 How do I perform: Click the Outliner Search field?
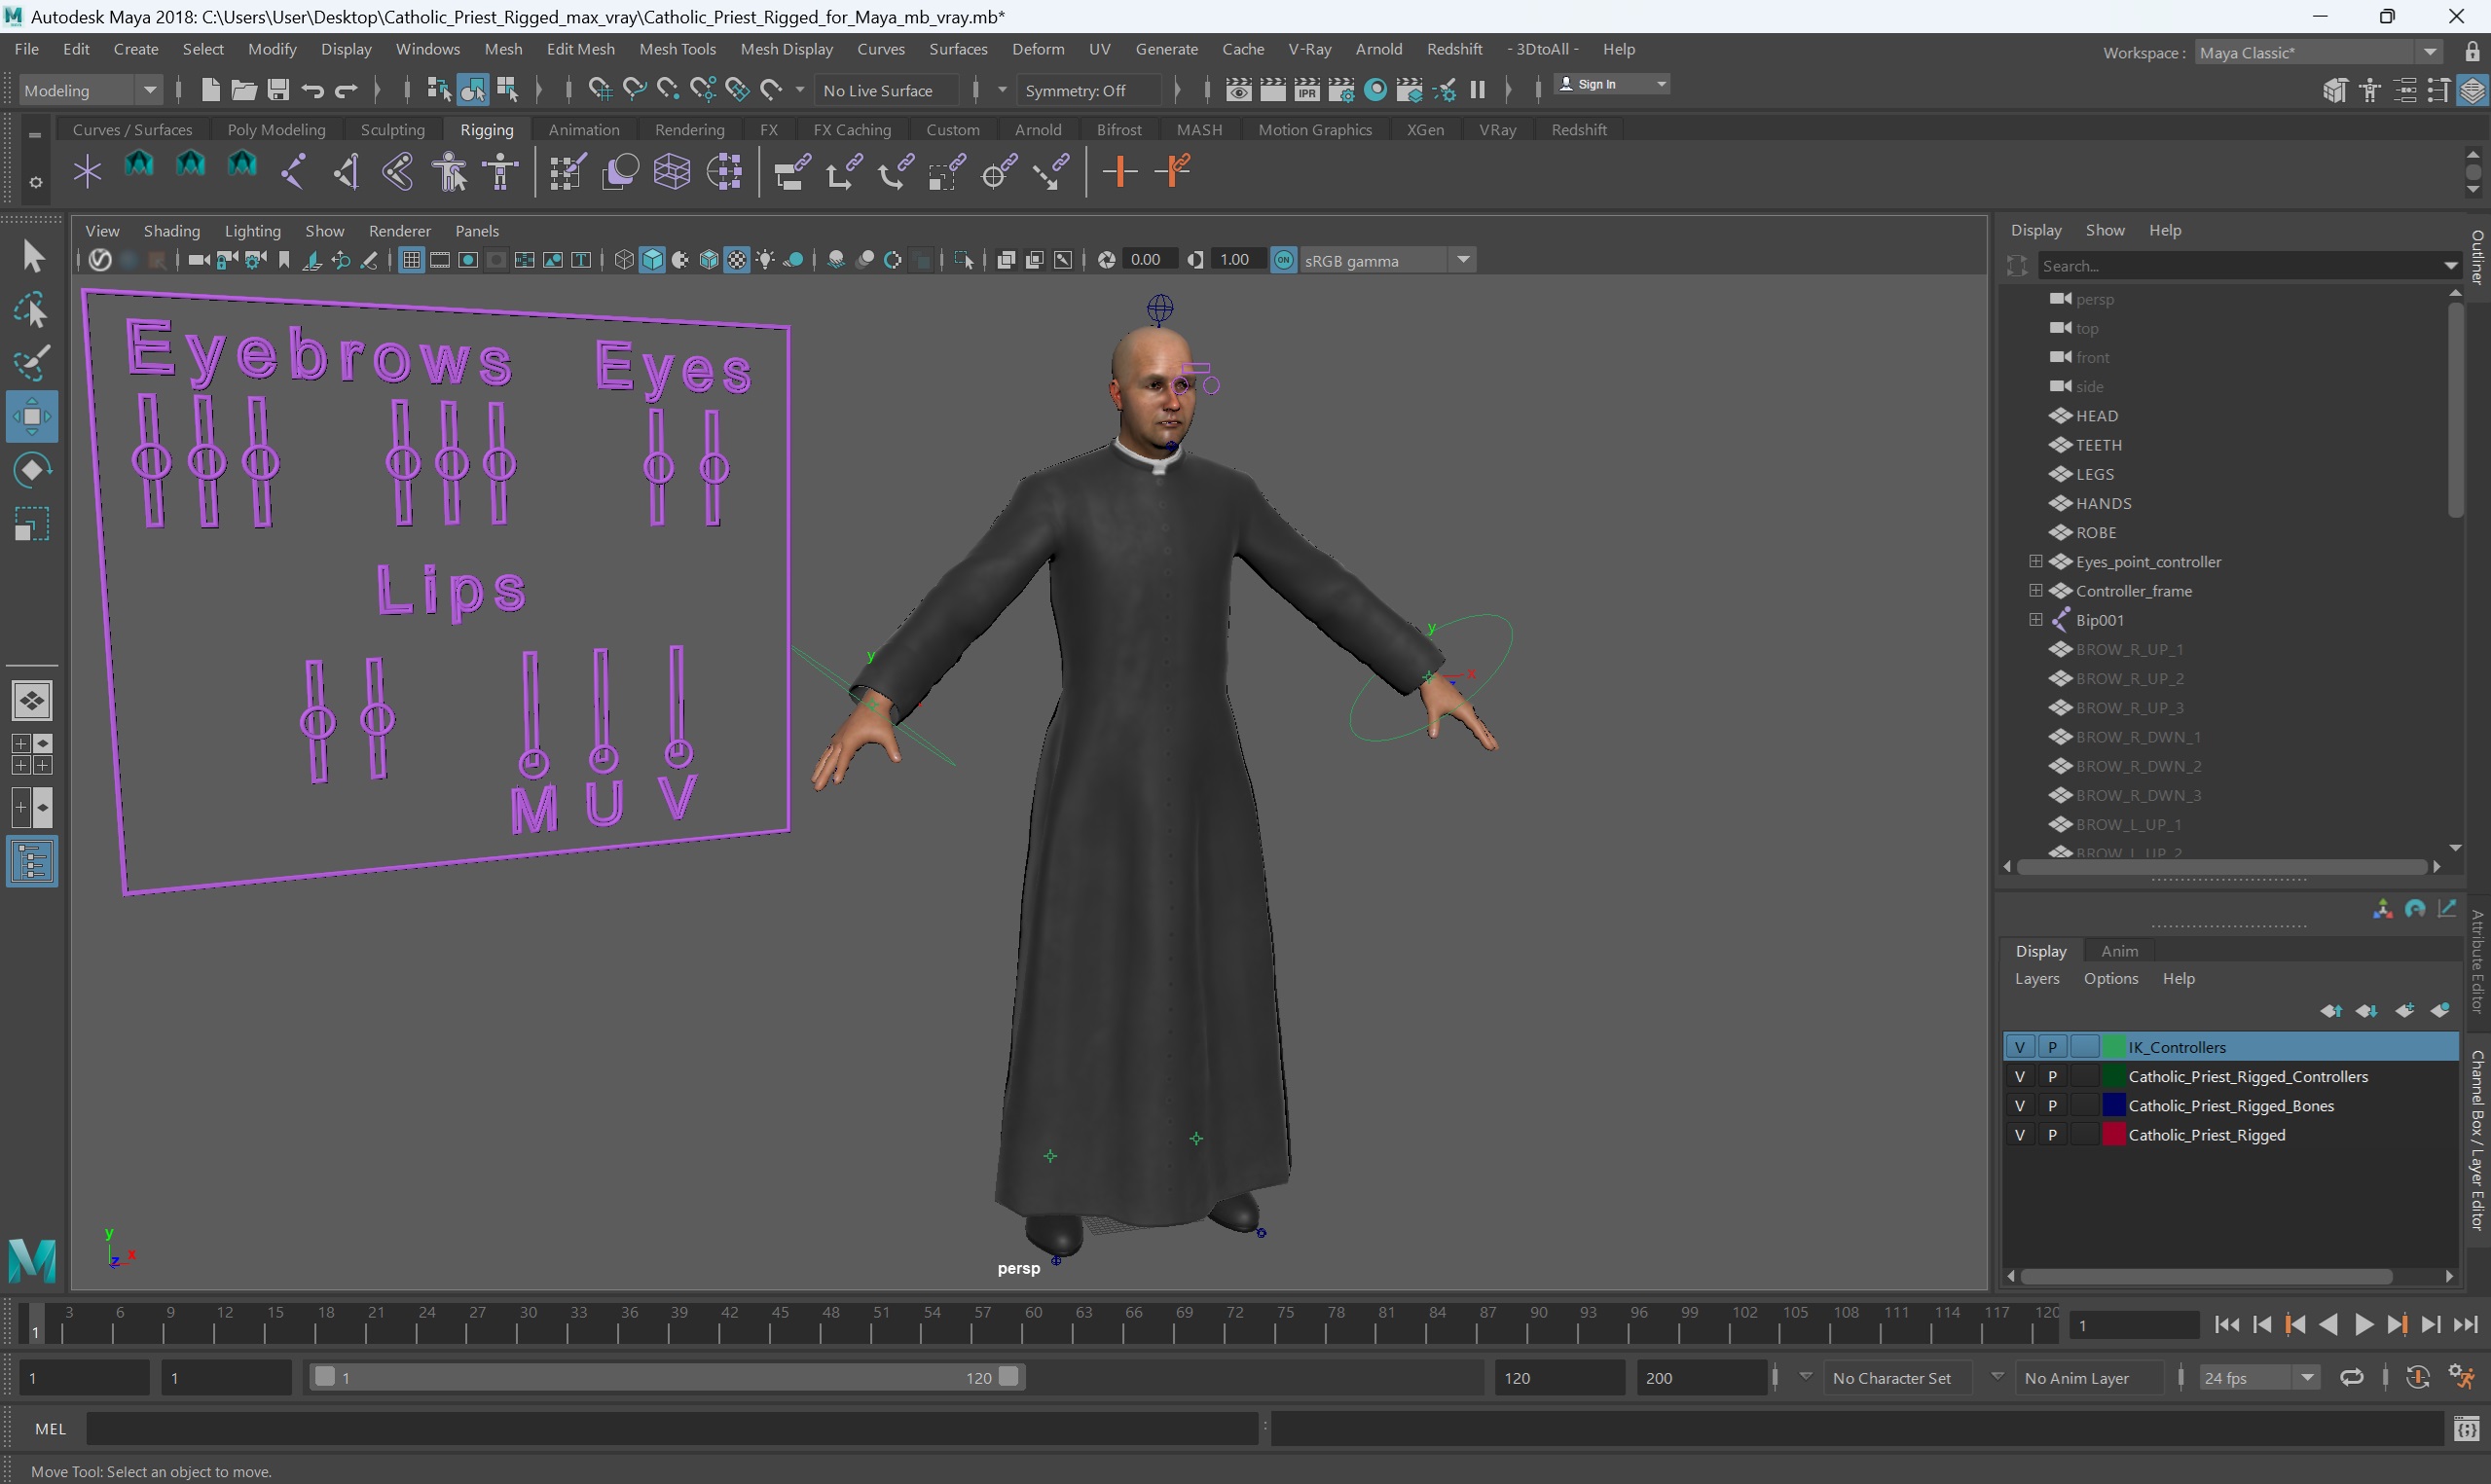(2238, 265)
